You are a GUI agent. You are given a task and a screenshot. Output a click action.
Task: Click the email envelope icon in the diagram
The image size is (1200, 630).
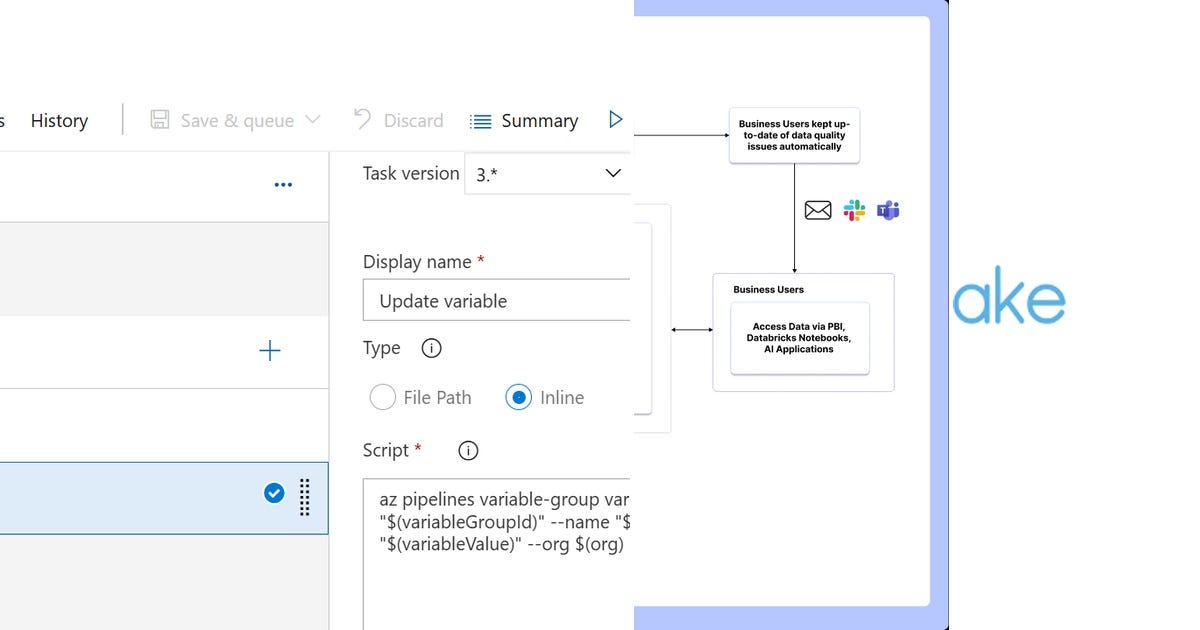818,210
